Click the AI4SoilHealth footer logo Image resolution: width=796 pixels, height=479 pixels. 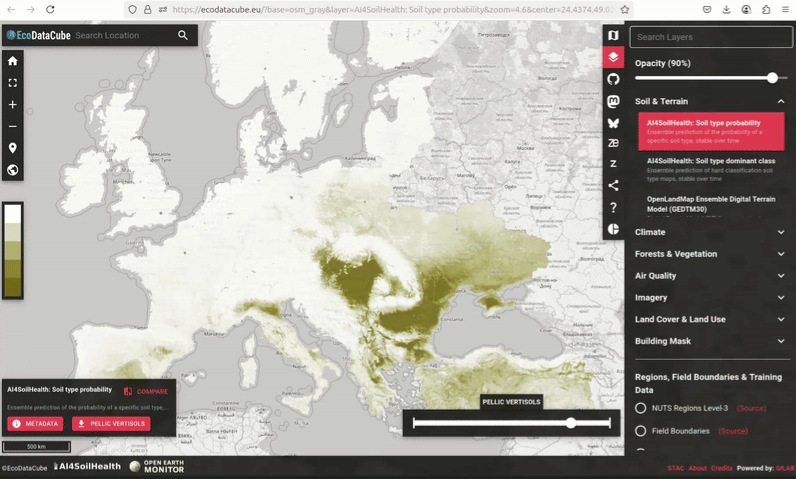[87, 466]
